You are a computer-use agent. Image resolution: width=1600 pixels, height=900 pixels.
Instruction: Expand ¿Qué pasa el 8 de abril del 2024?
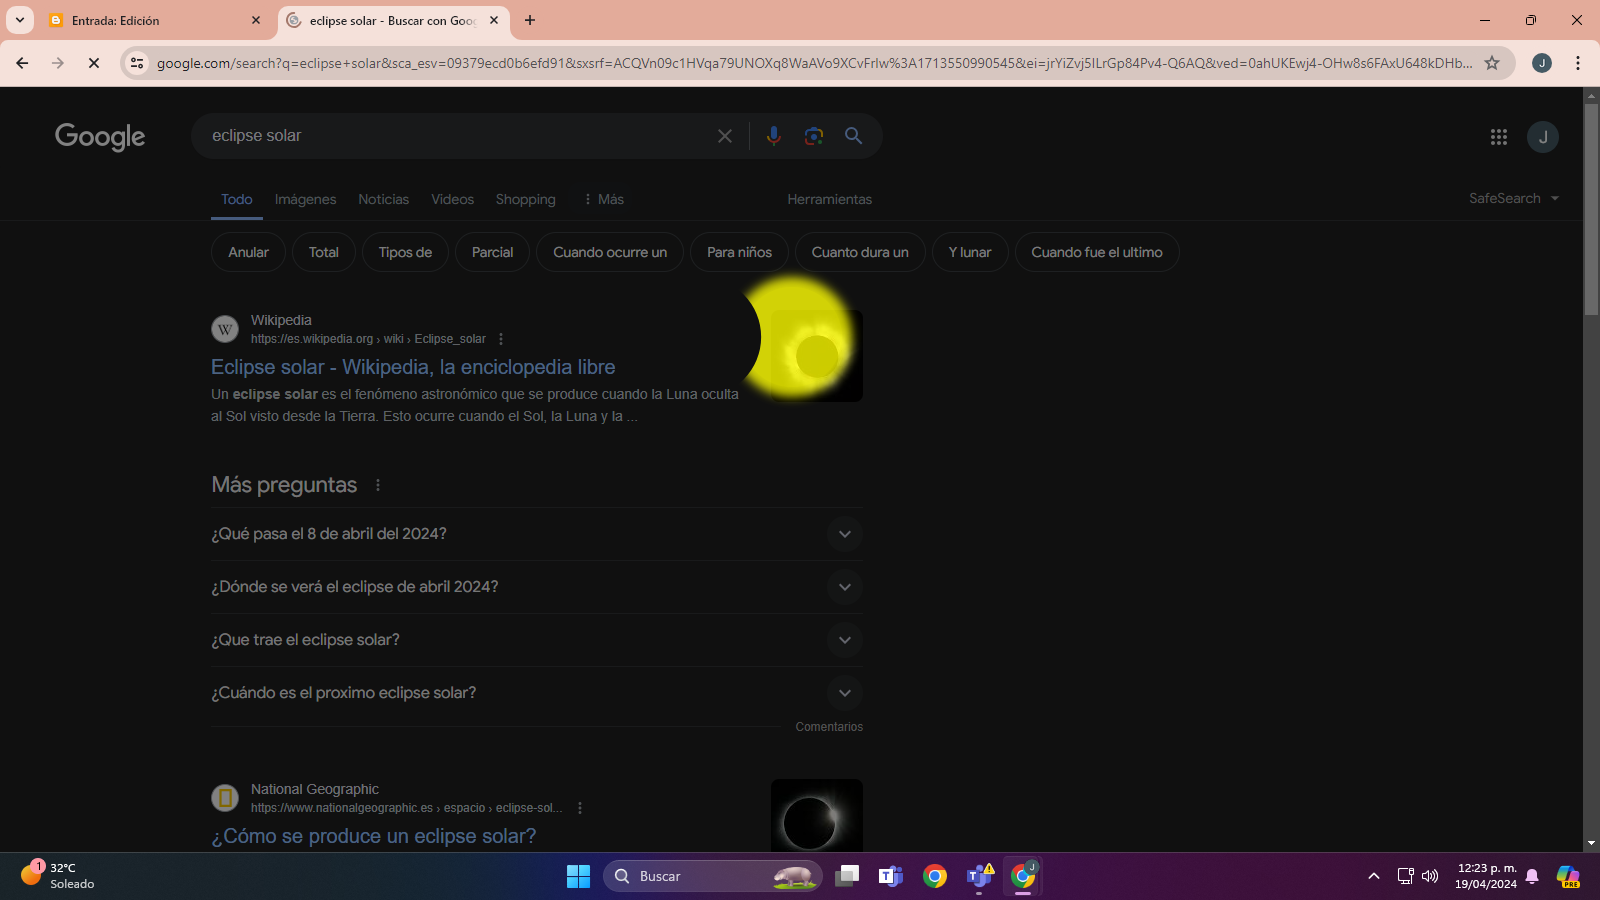(x=537, y=534)
